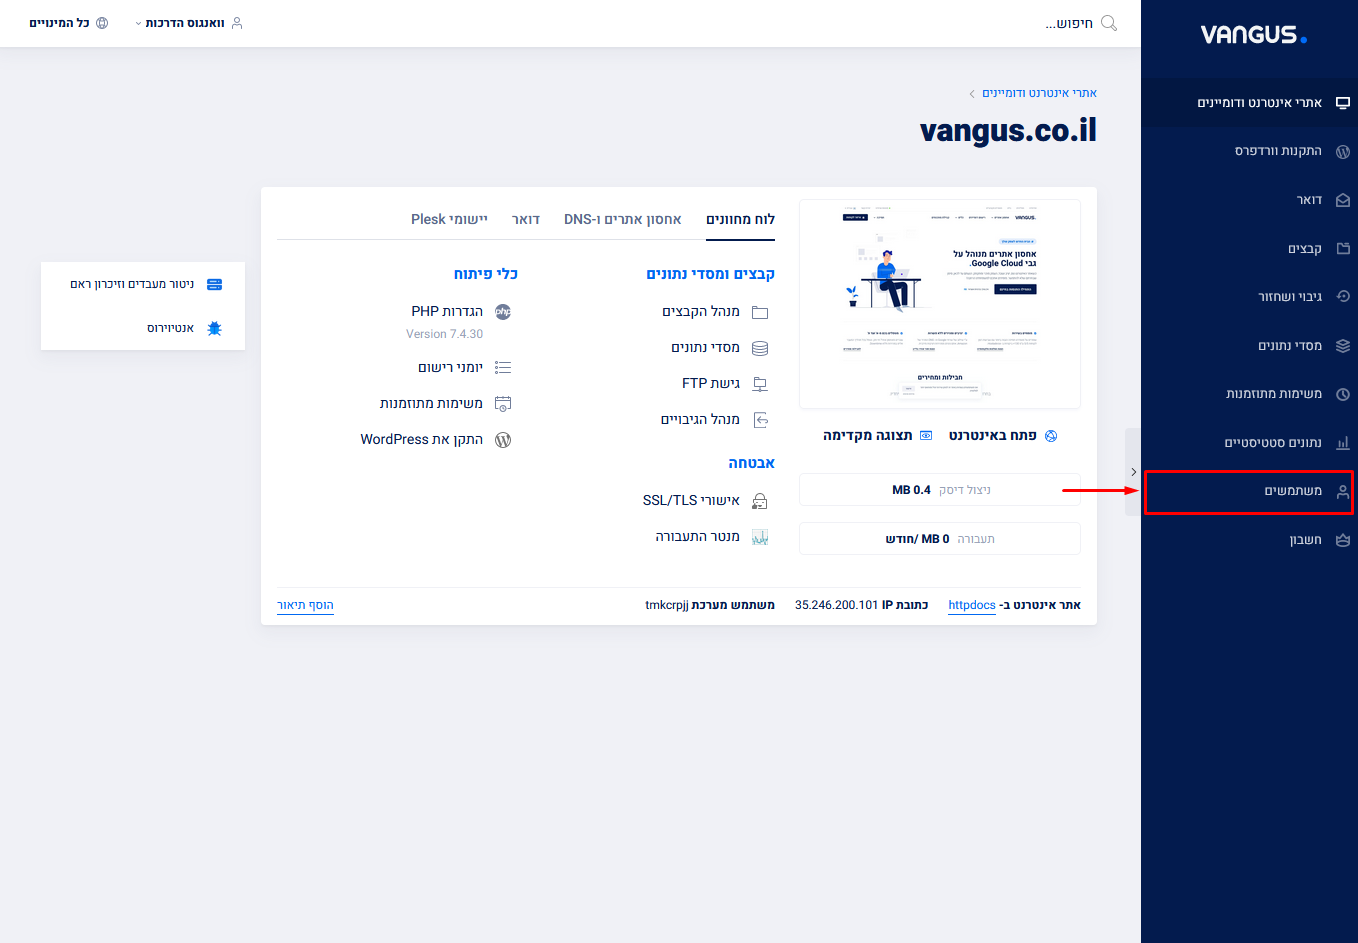The width and height of the screenshot is (1358, 943).
Task: Click the כלי פיתוח heading
Action: click(x=486, y=274)
